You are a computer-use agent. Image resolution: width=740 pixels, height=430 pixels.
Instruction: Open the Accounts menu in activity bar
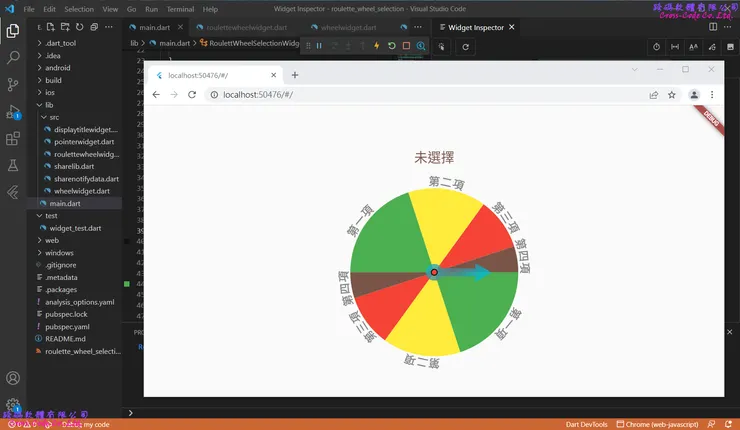[x=13, y=378]
